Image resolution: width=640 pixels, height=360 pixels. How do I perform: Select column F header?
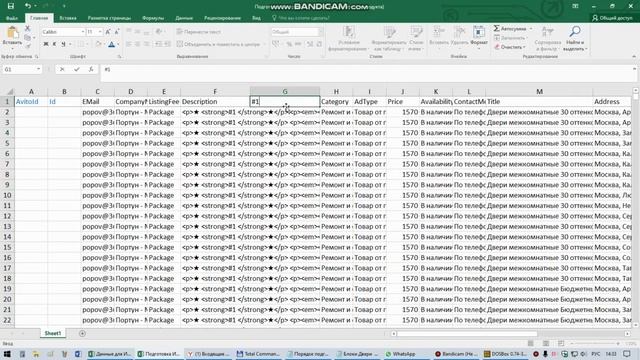215,91
